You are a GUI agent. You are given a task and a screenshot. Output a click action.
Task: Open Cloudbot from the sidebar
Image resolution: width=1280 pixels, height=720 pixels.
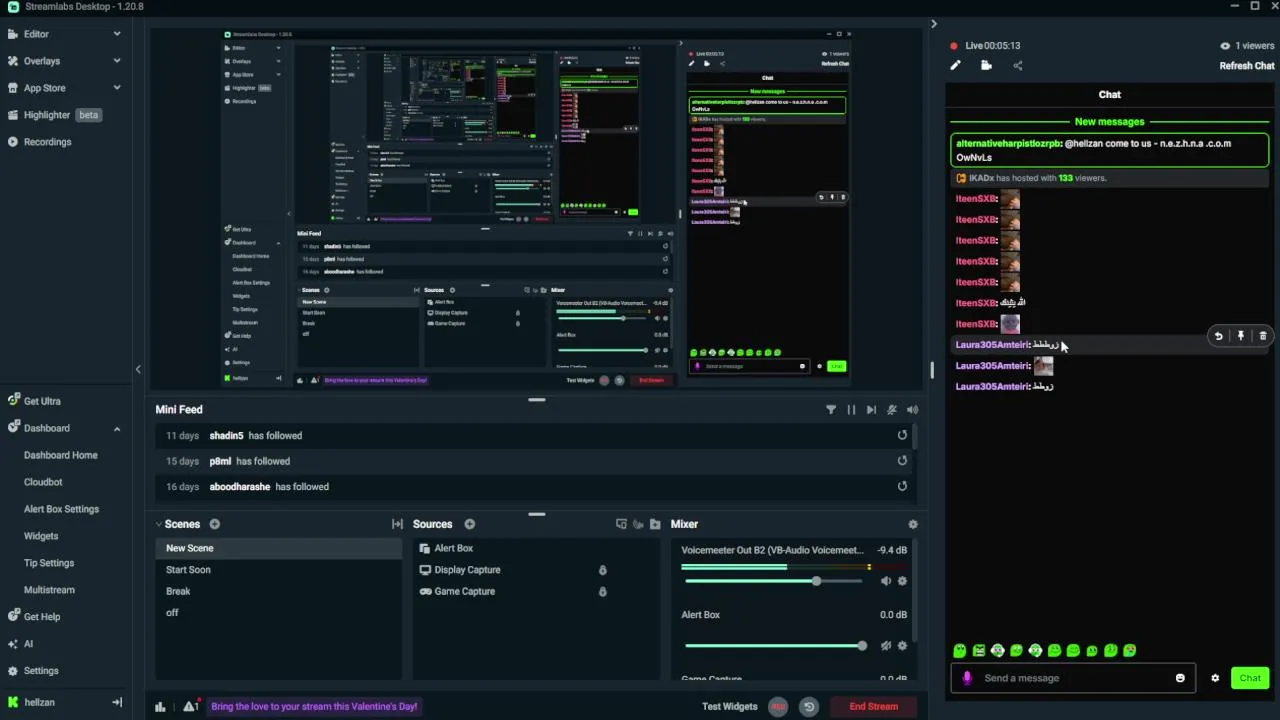pyautogui.click(x=43, y=482)
